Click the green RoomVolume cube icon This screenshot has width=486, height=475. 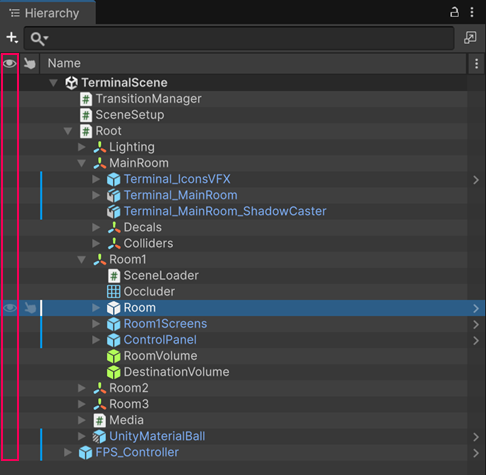[x=114, y=356]
